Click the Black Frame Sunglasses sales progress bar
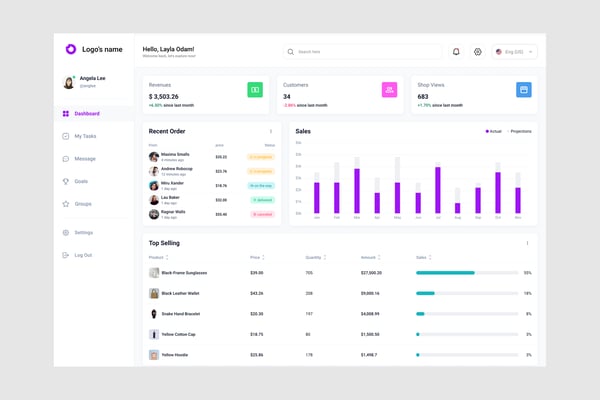This screenshot has width=600, height=400. (x=467, y=273)
